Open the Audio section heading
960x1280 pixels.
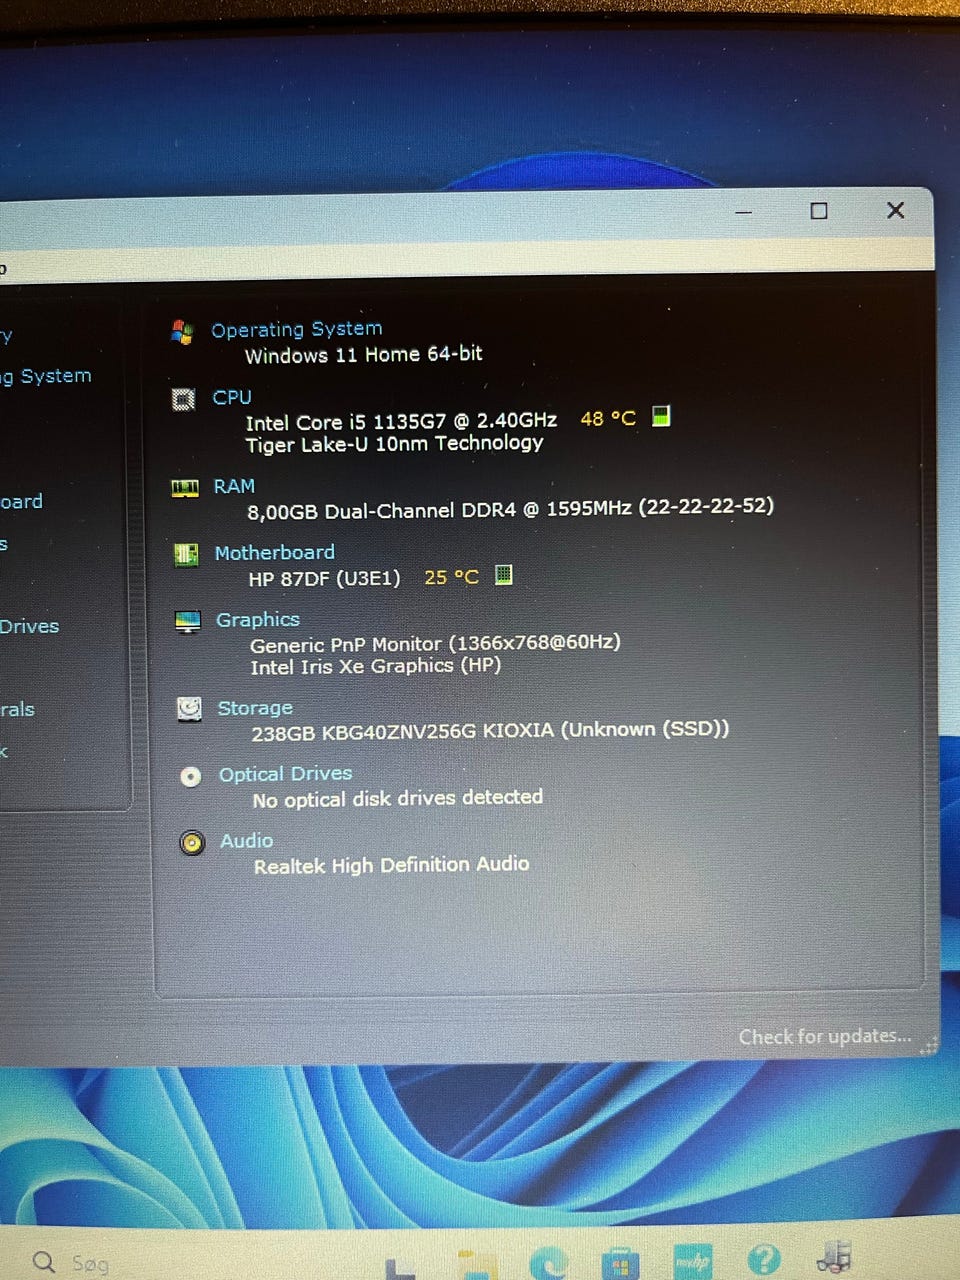point(246,841)
